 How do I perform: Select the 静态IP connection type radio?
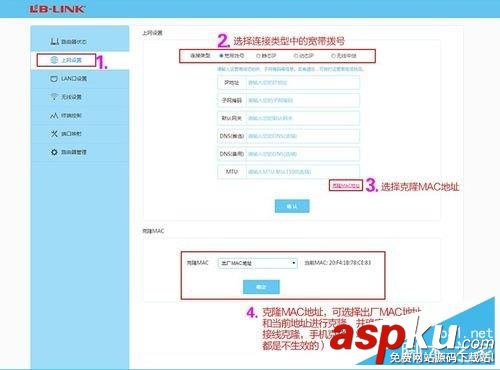click(x=258, y=56)
